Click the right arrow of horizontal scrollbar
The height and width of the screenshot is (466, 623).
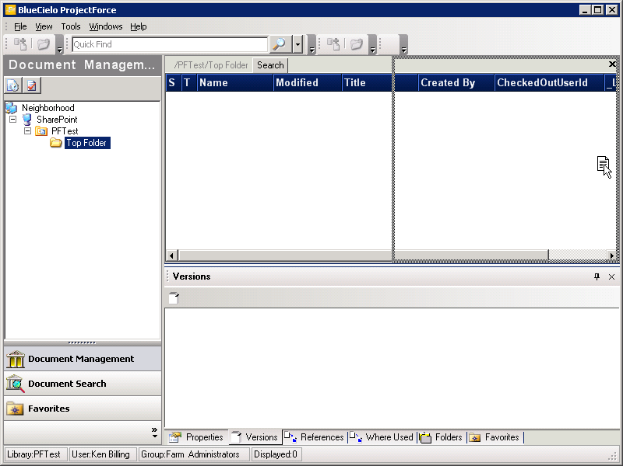612,255
